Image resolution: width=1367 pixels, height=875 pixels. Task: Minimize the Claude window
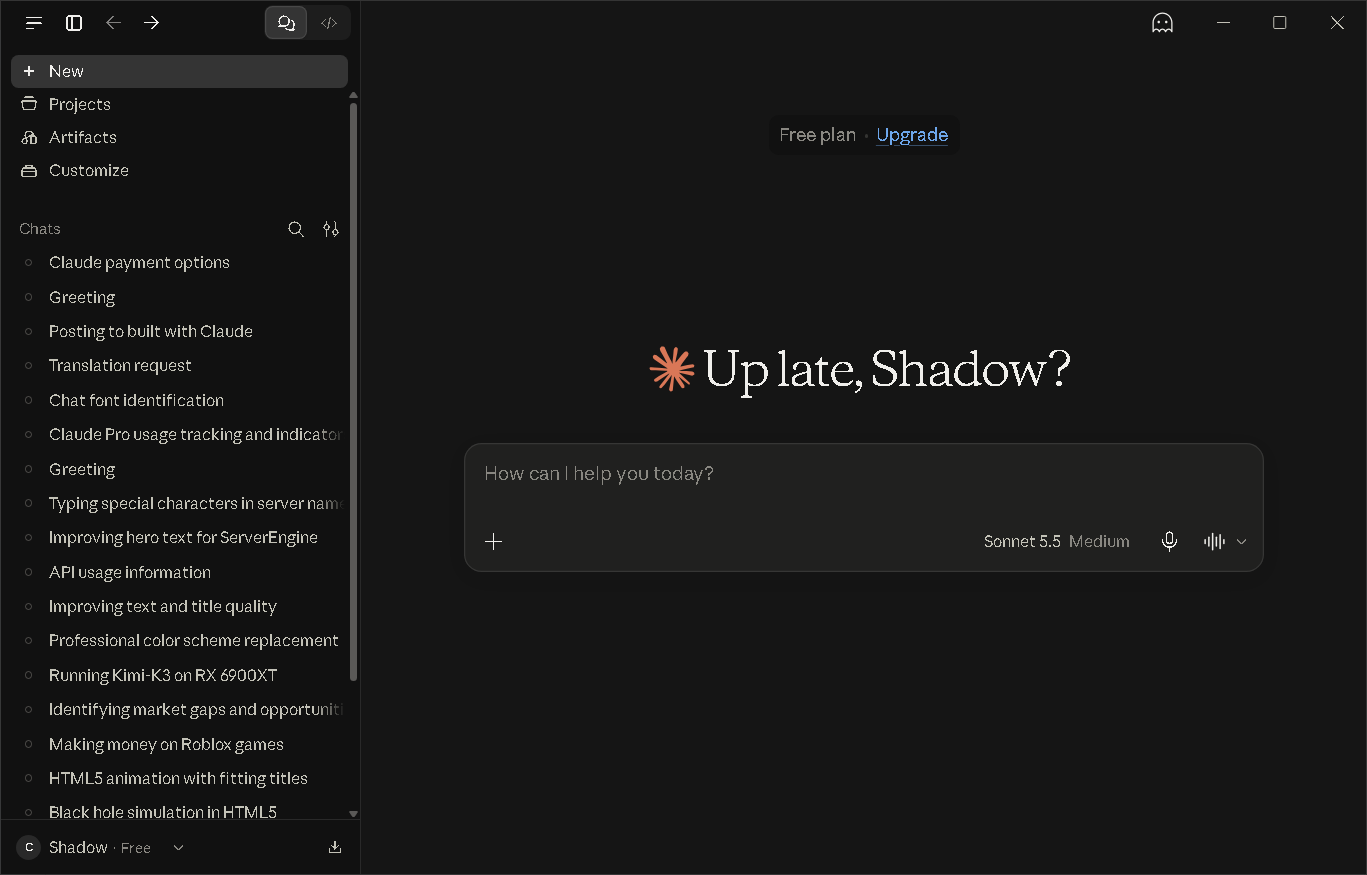1223,23
